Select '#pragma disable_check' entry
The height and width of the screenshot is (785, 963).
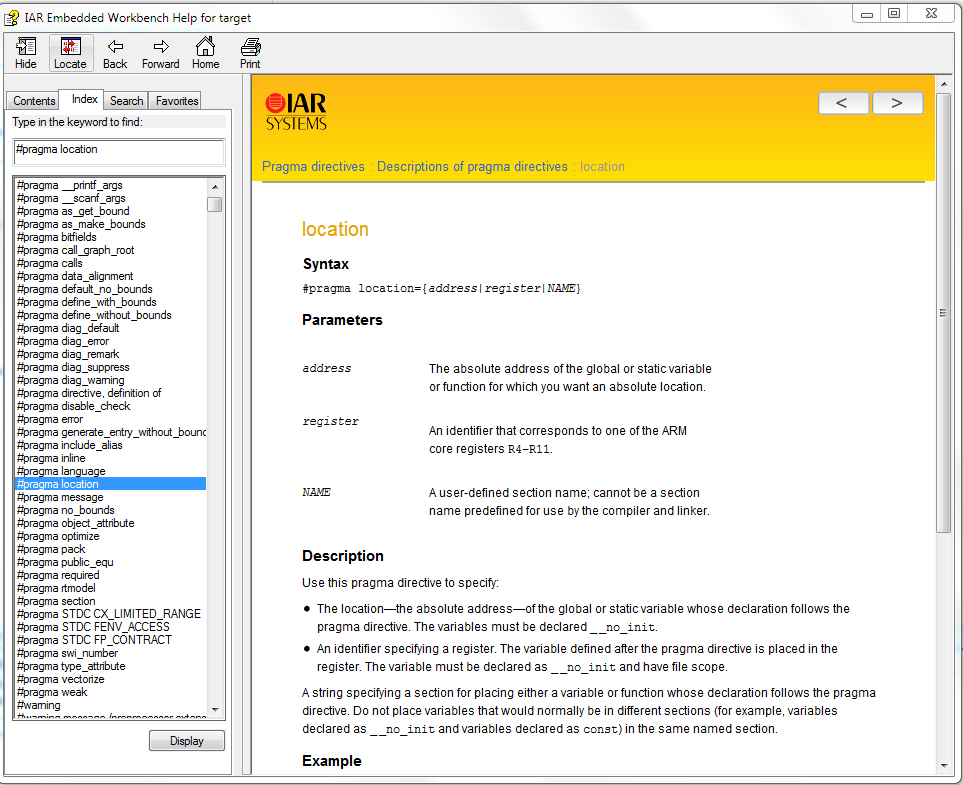(74, 406)
